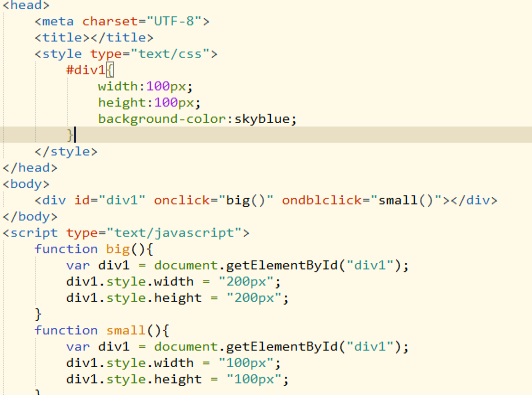The height and width of the screenshot is (395, 532).
Task: Click the "UTF-8" string value
Action: [174, 21]
